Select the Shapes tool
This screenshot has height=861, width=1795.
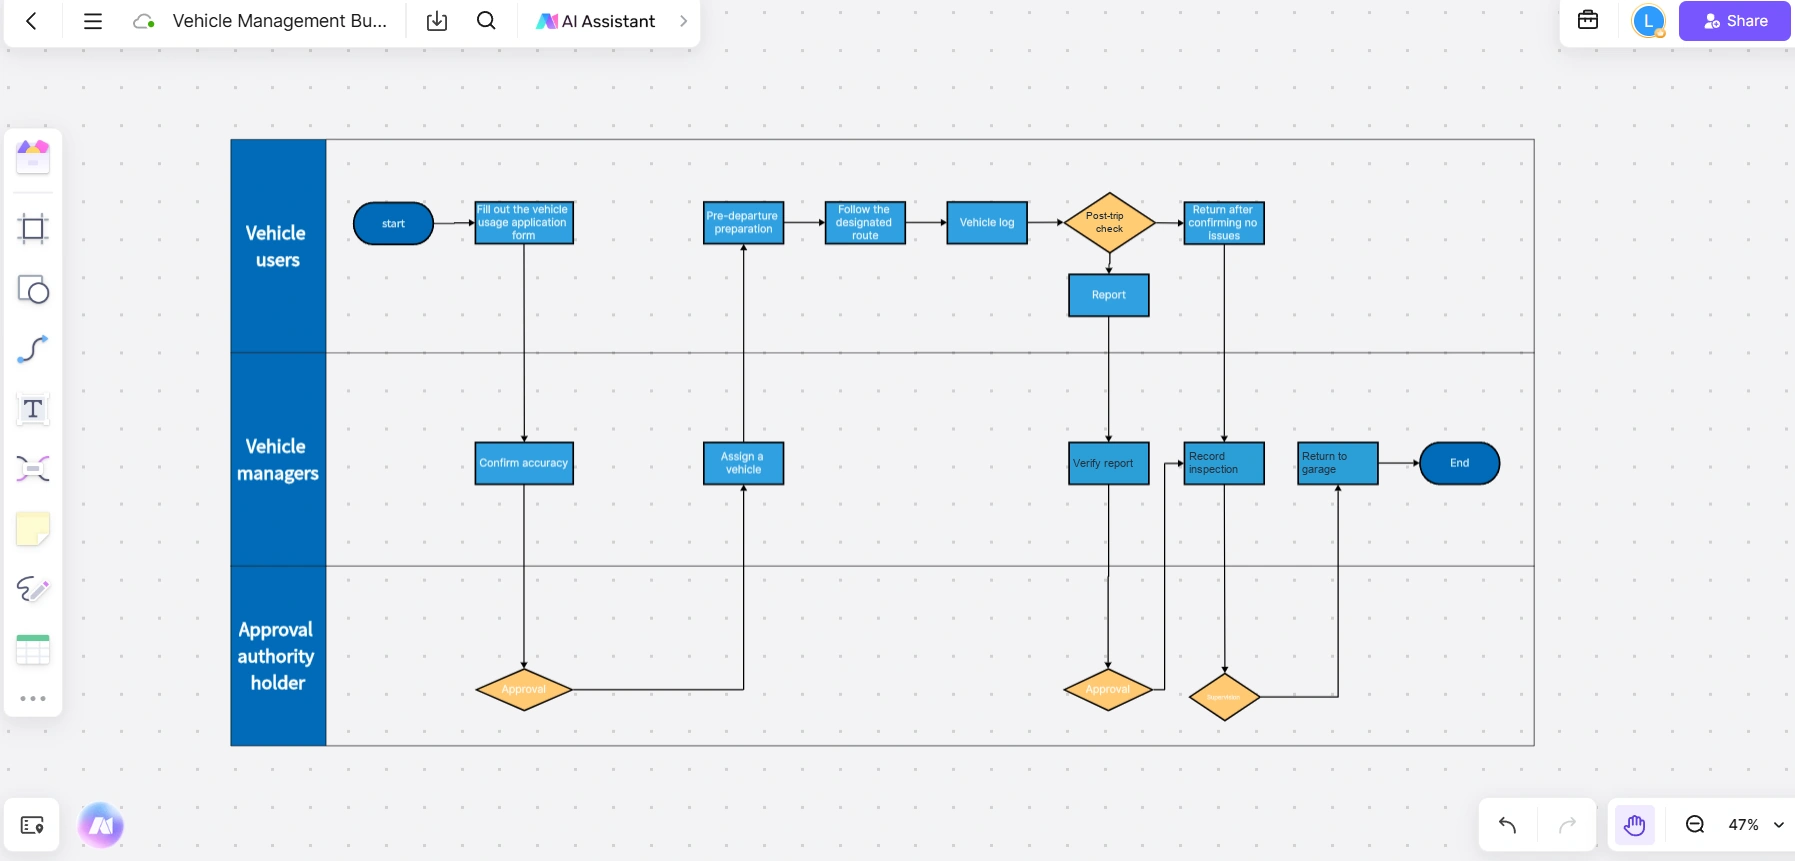(33, 290)
